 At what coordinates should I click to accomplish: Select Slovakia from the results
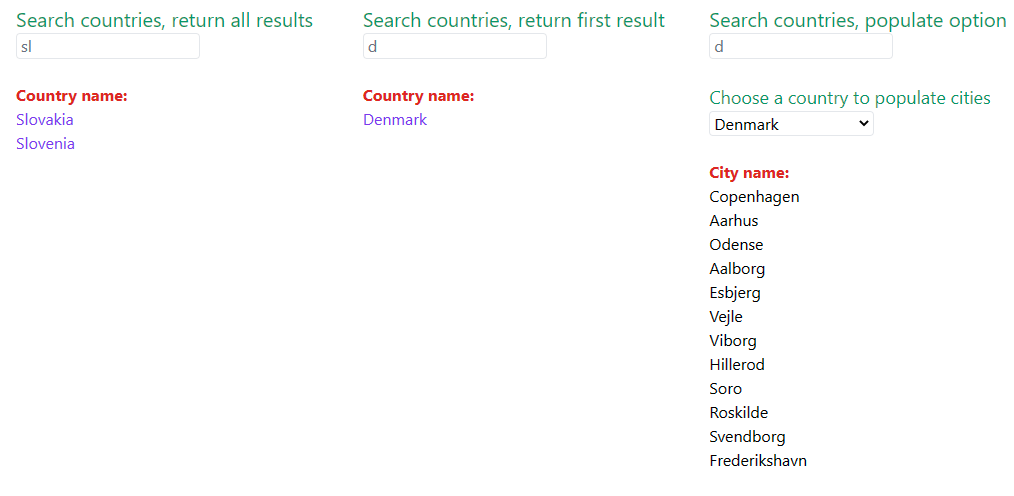45,120
